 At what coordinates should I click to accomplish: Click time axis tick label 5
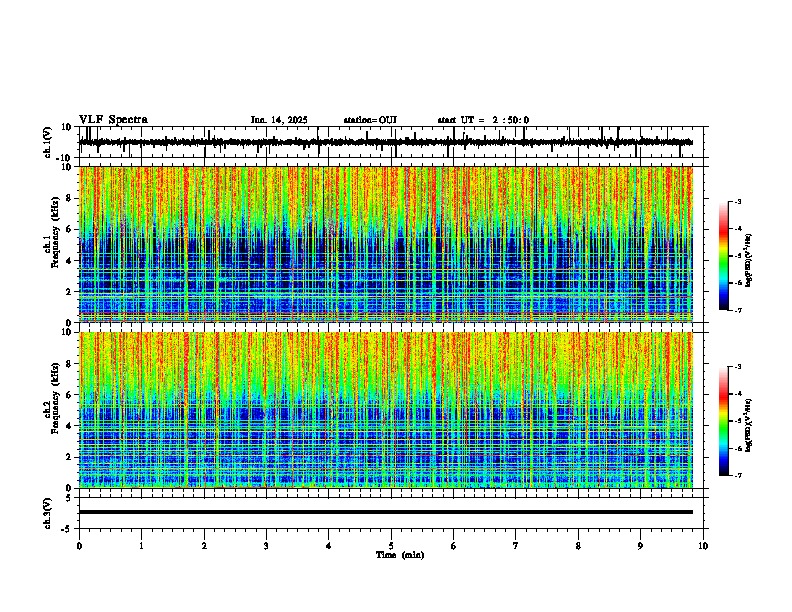point(391,546)
